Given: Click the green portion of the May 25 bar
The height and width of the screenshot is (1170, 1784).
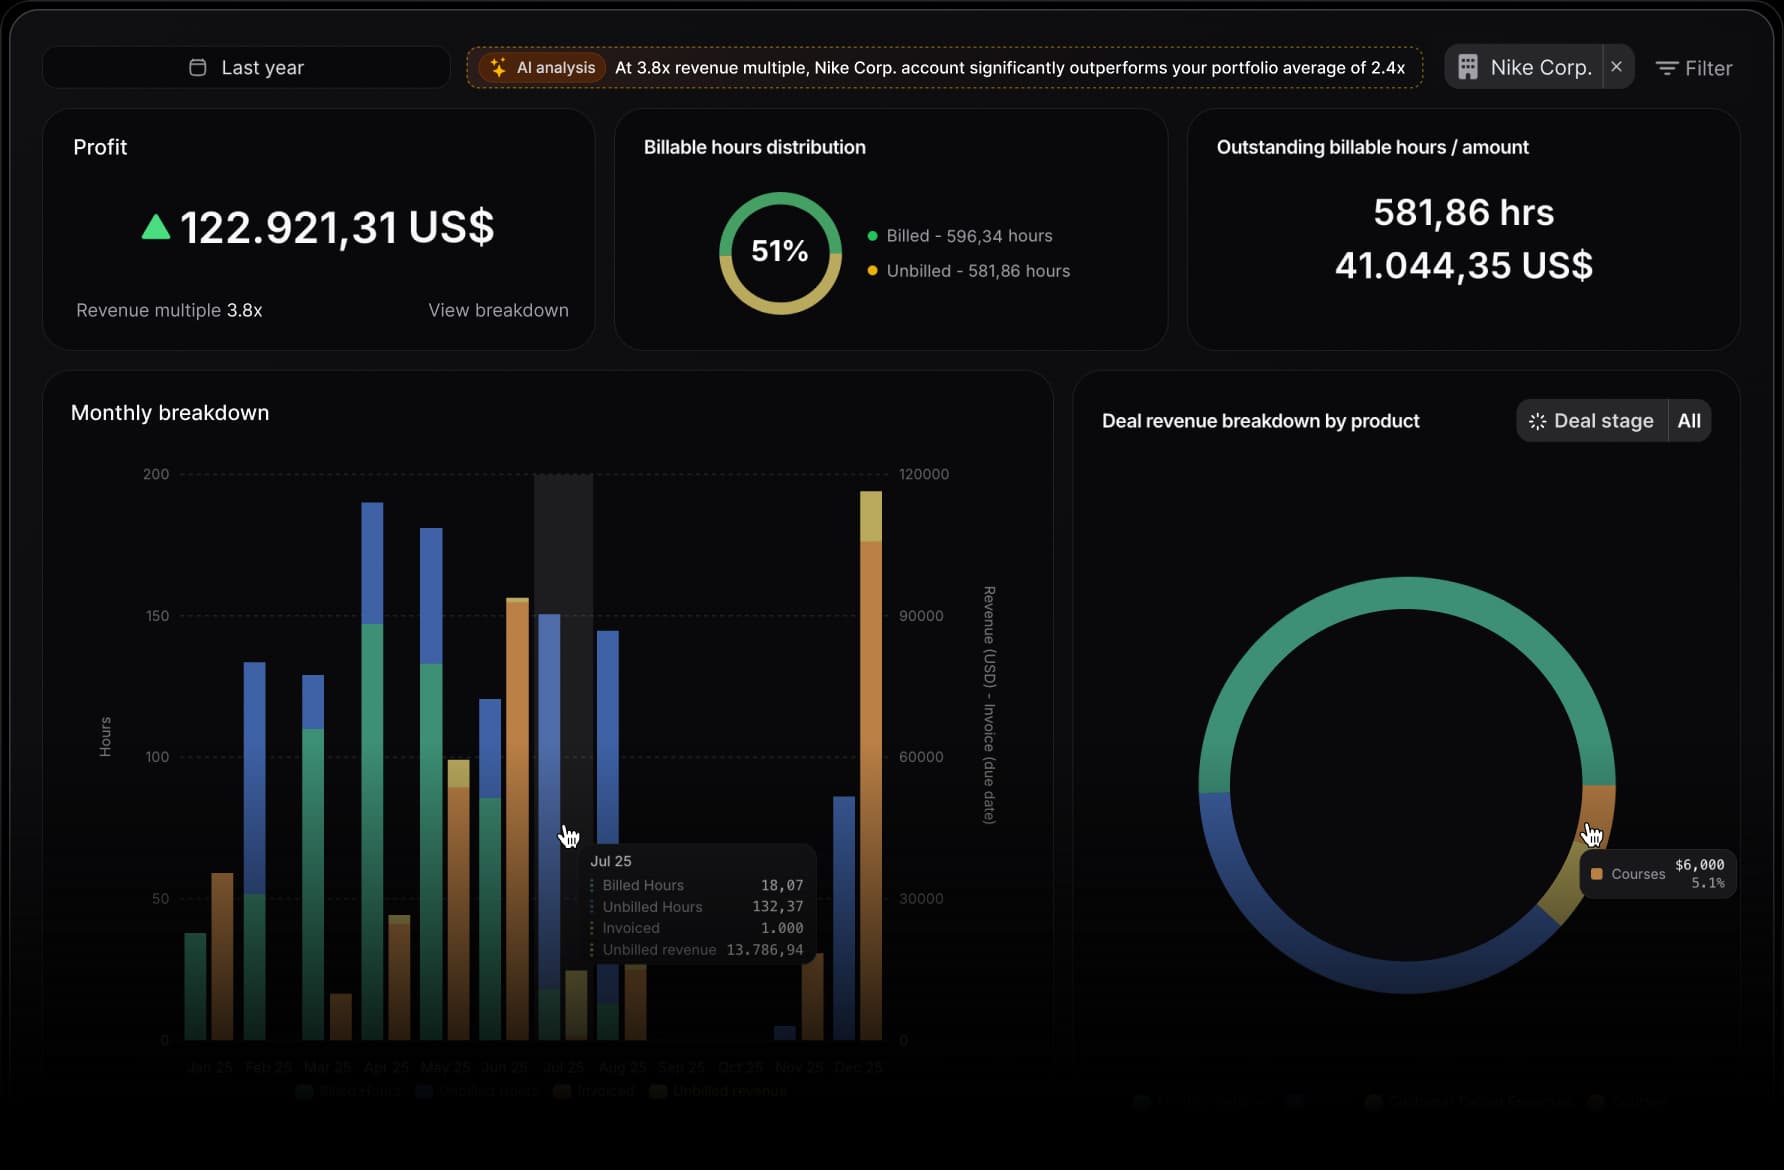Looking at the screenshot, I should [431, 850].
